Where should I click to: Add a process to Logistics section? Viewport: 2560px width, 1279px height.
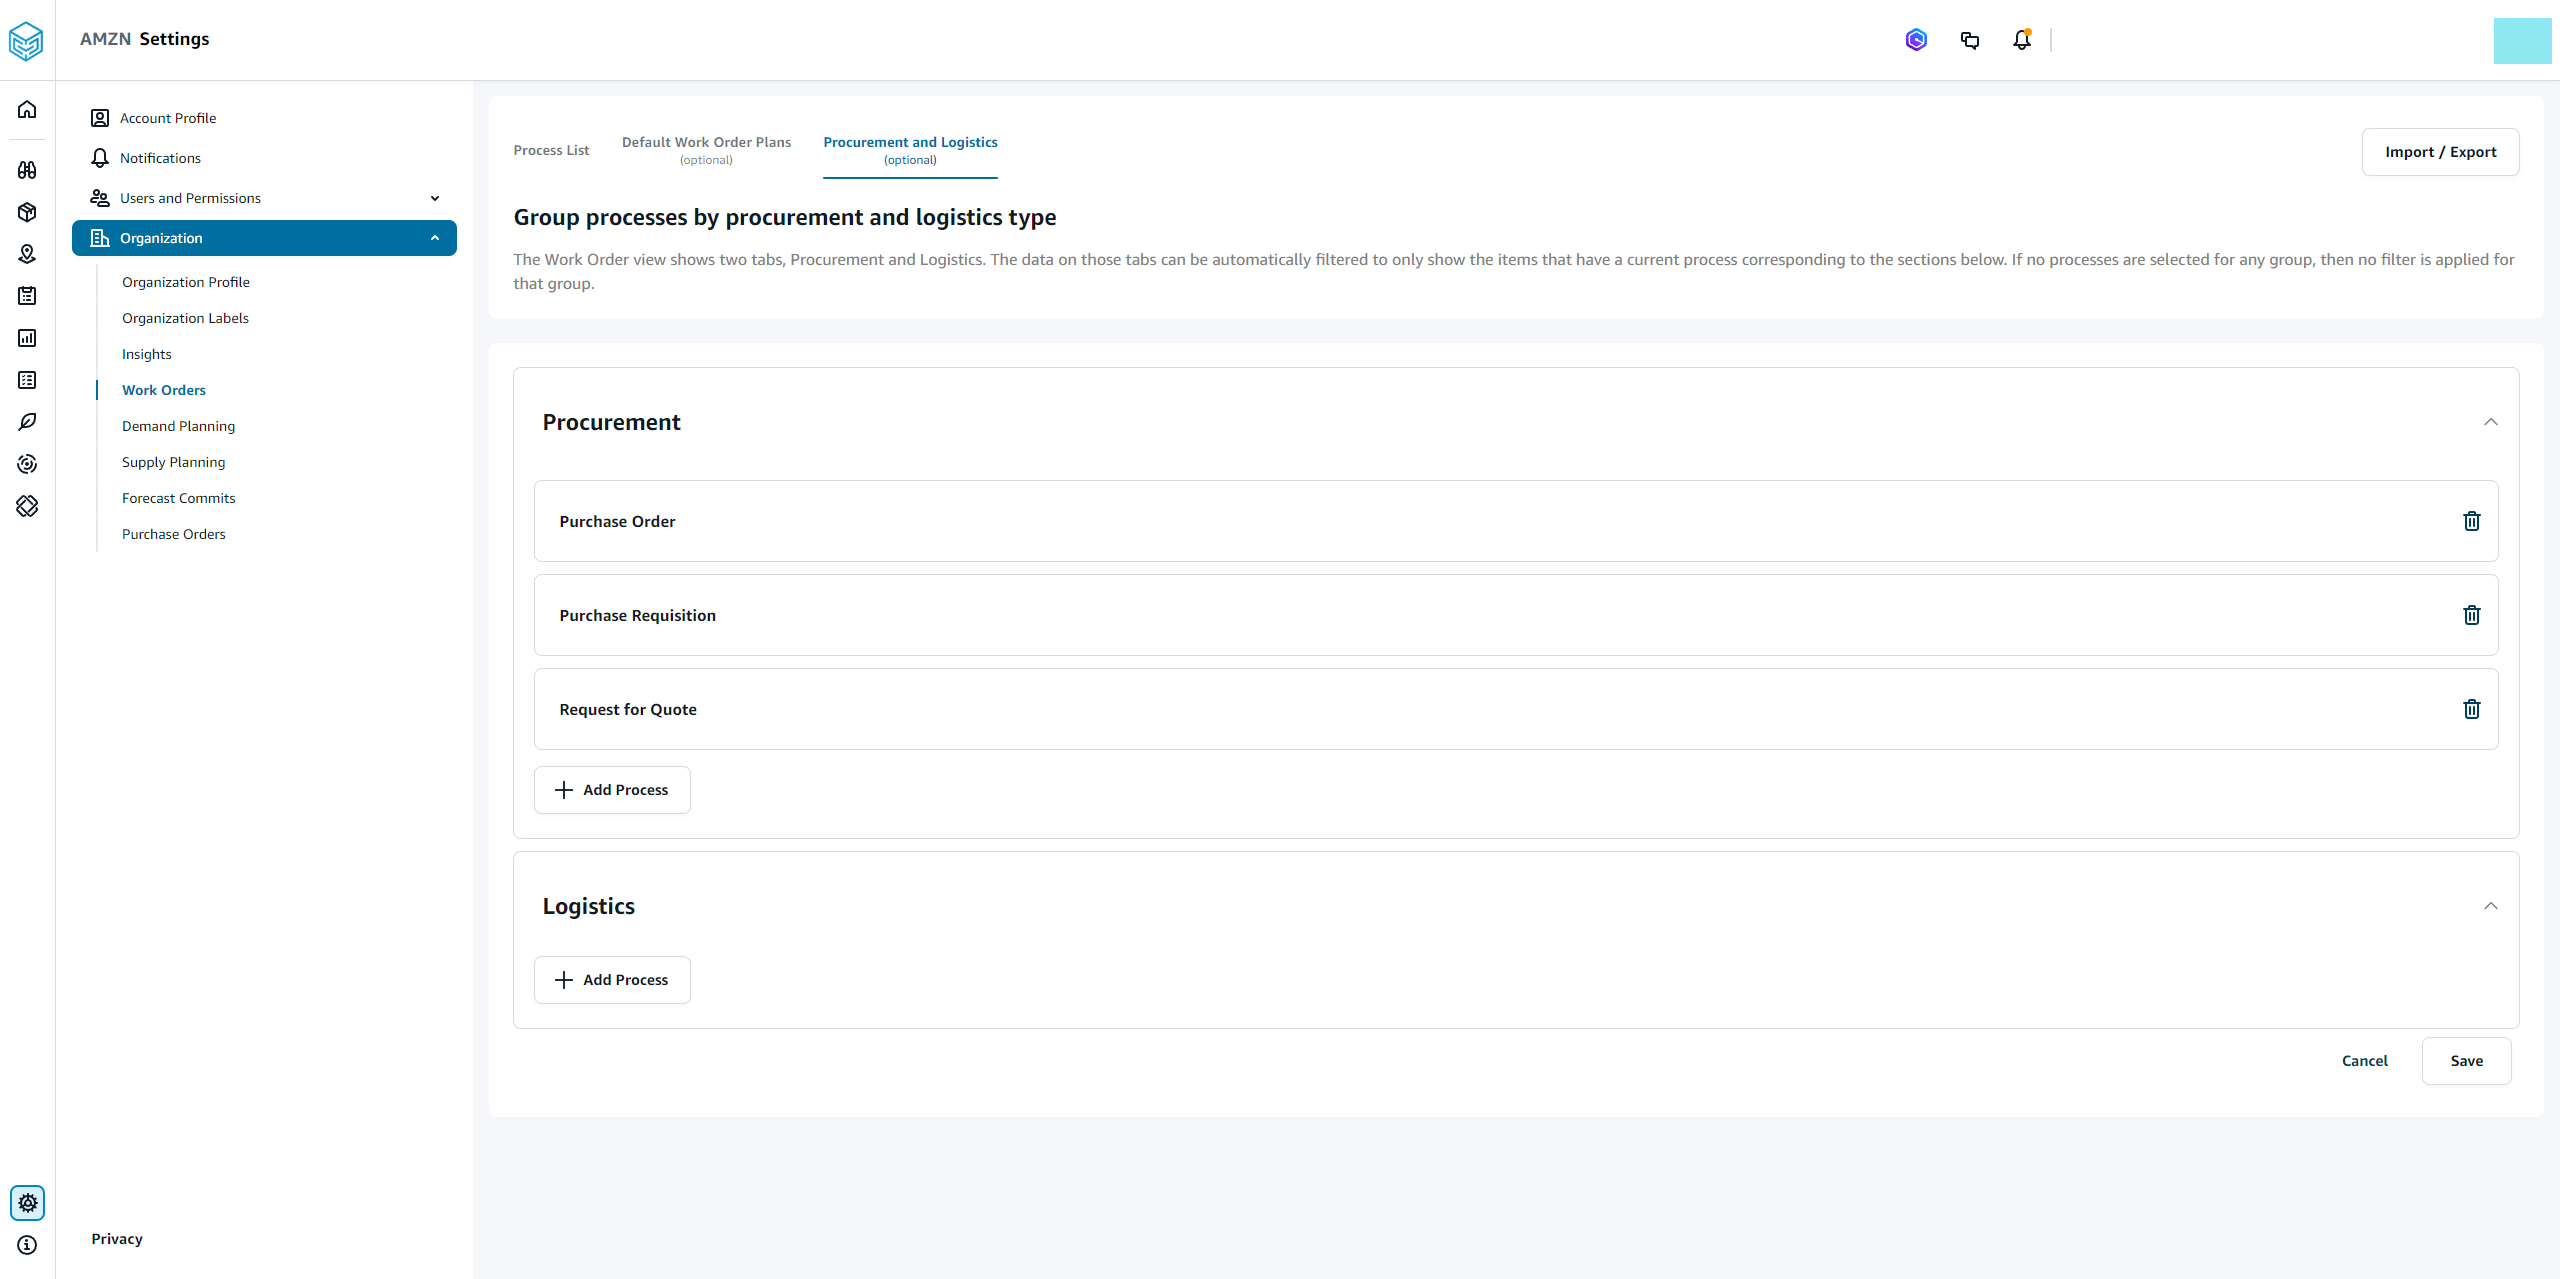point(614,978)
